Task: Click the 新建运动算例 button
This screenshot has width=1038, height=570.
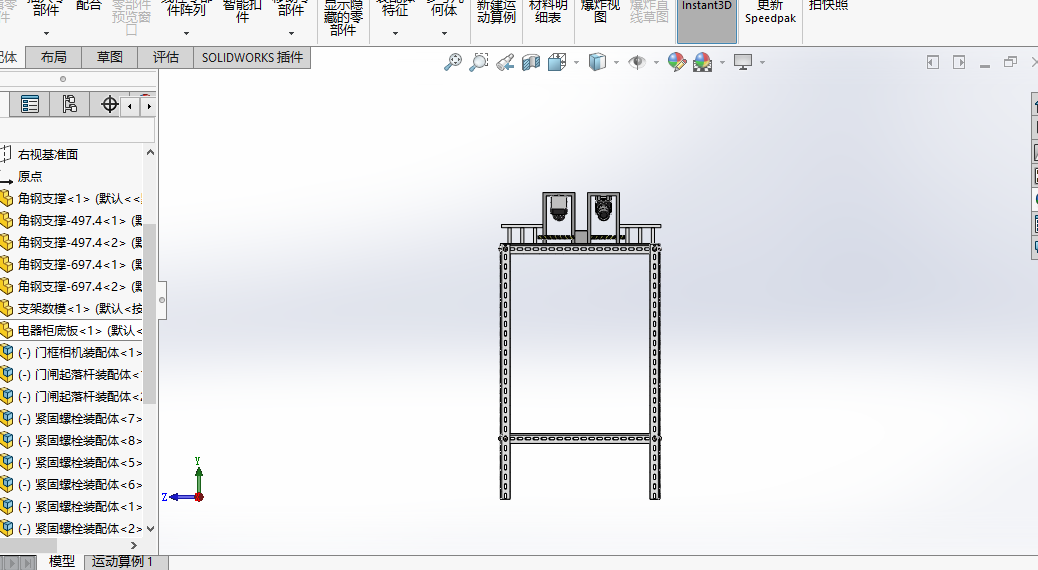Action: pos(496,11)
